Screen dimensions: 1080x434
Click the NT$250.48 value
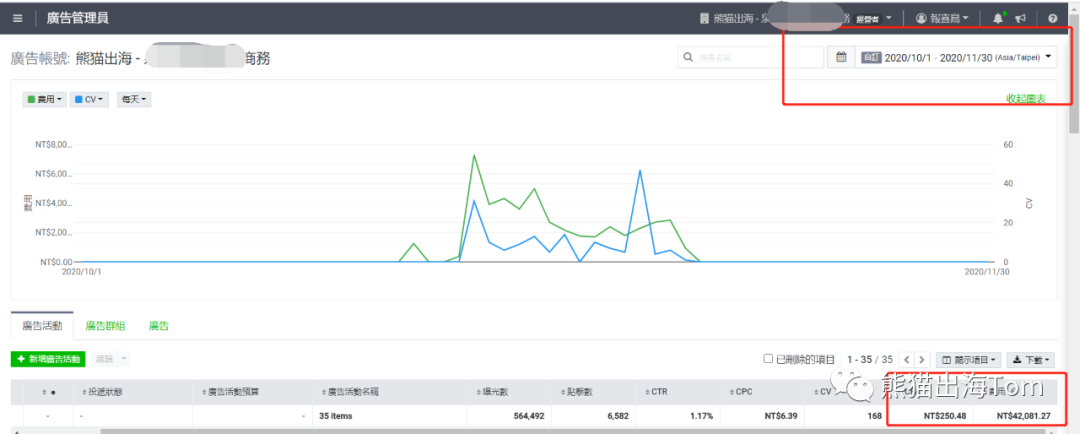point(944,416)
